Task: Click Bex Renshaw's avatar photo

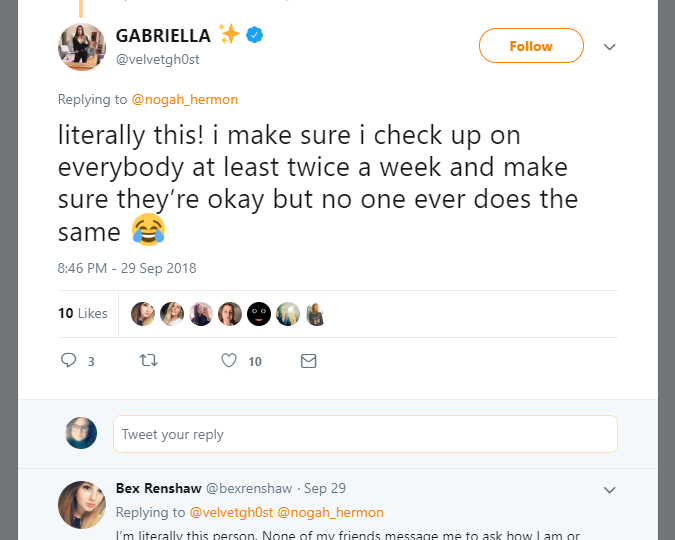Action: pyautogui.click(x=82, y=505)
